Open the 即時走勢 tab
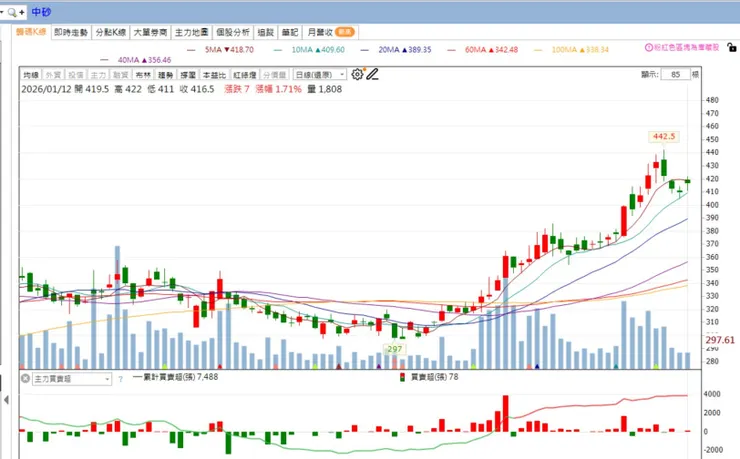 71,32
